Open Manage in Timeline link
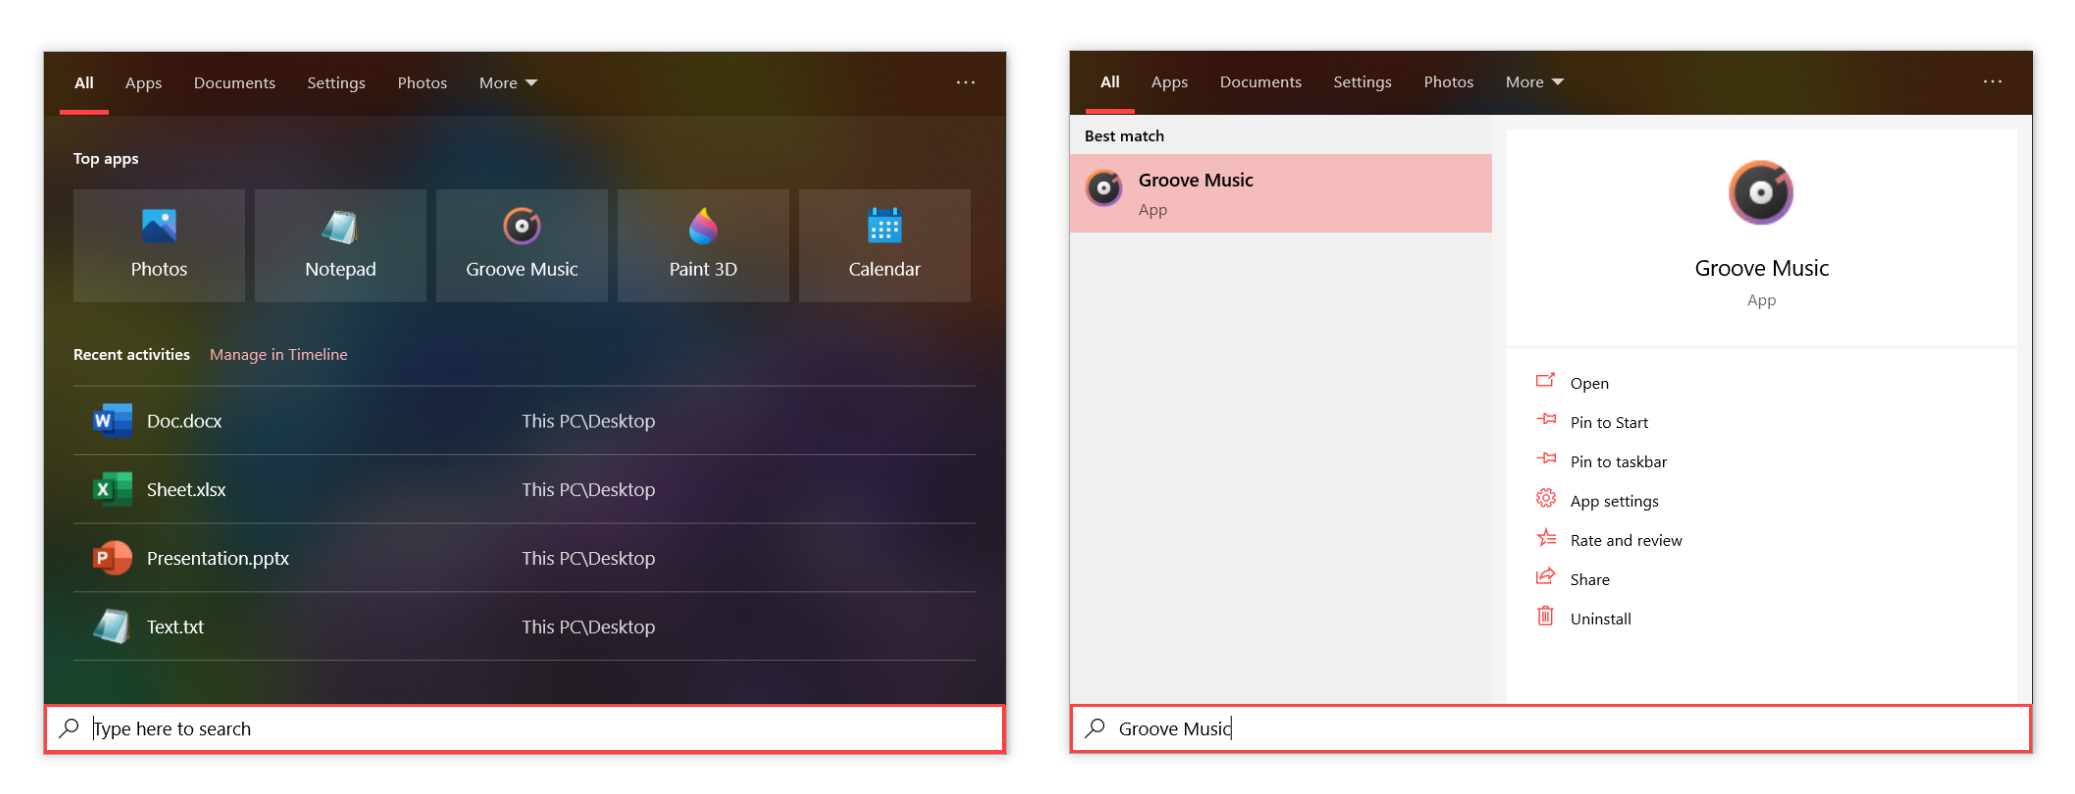 [x=278, y=354]
